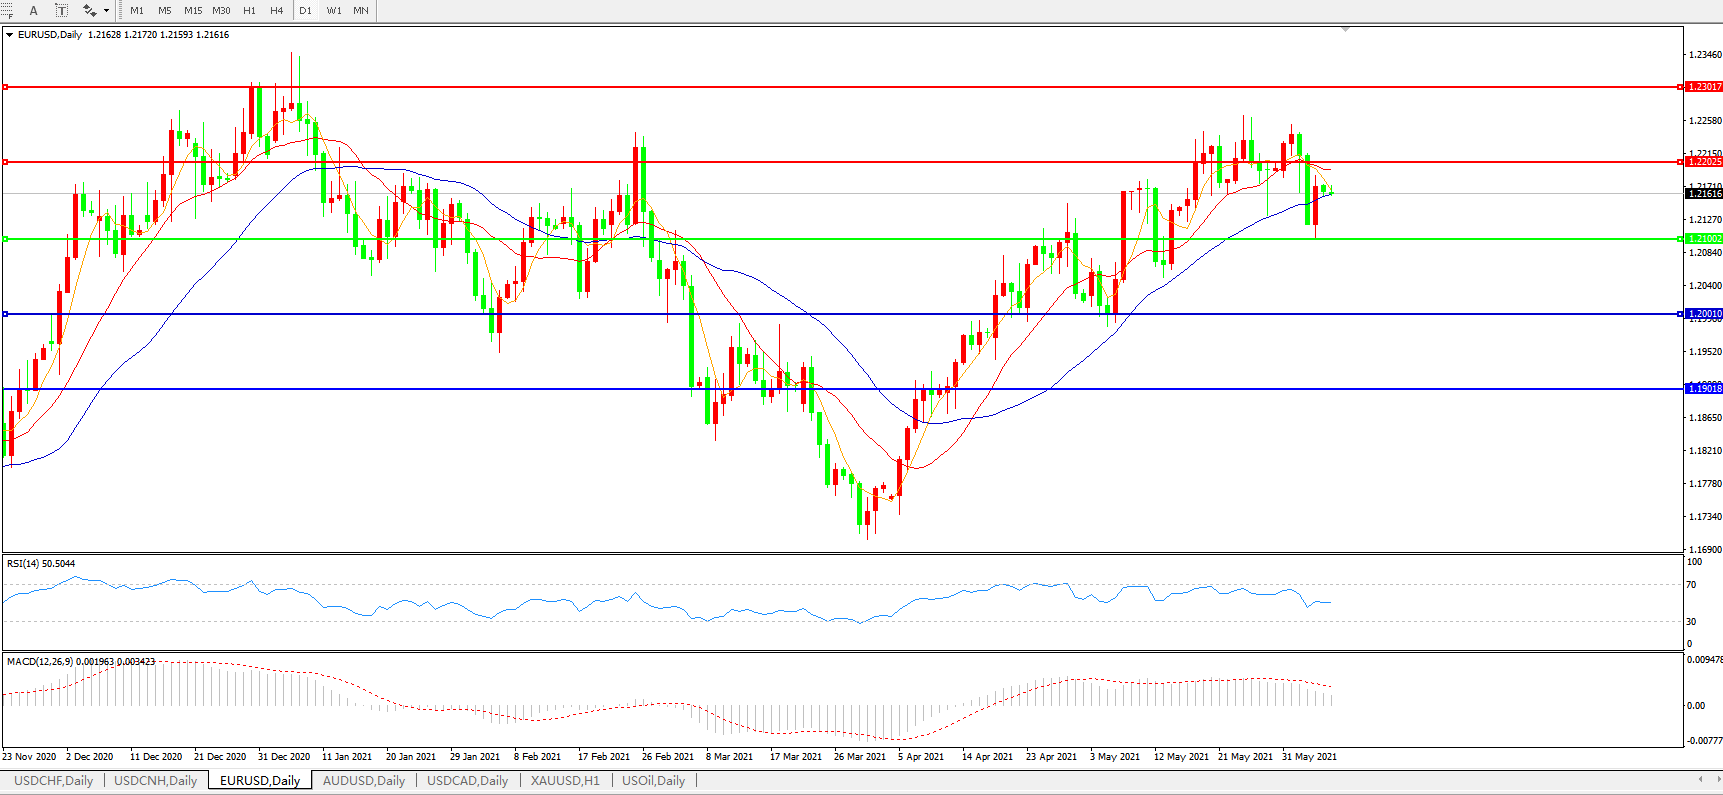Toggle the W1 weekly timeframe
The height and width of the screenshot is (795, 1723).
[x=334, y=10]
